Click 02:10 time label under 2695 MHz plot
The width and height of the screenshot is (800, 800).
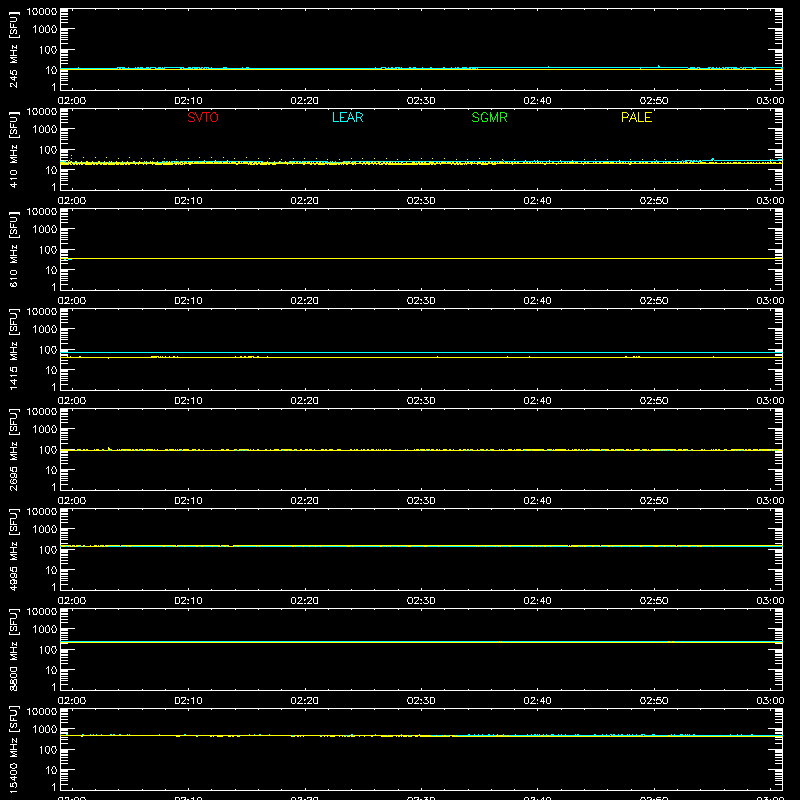pos(188,501)
